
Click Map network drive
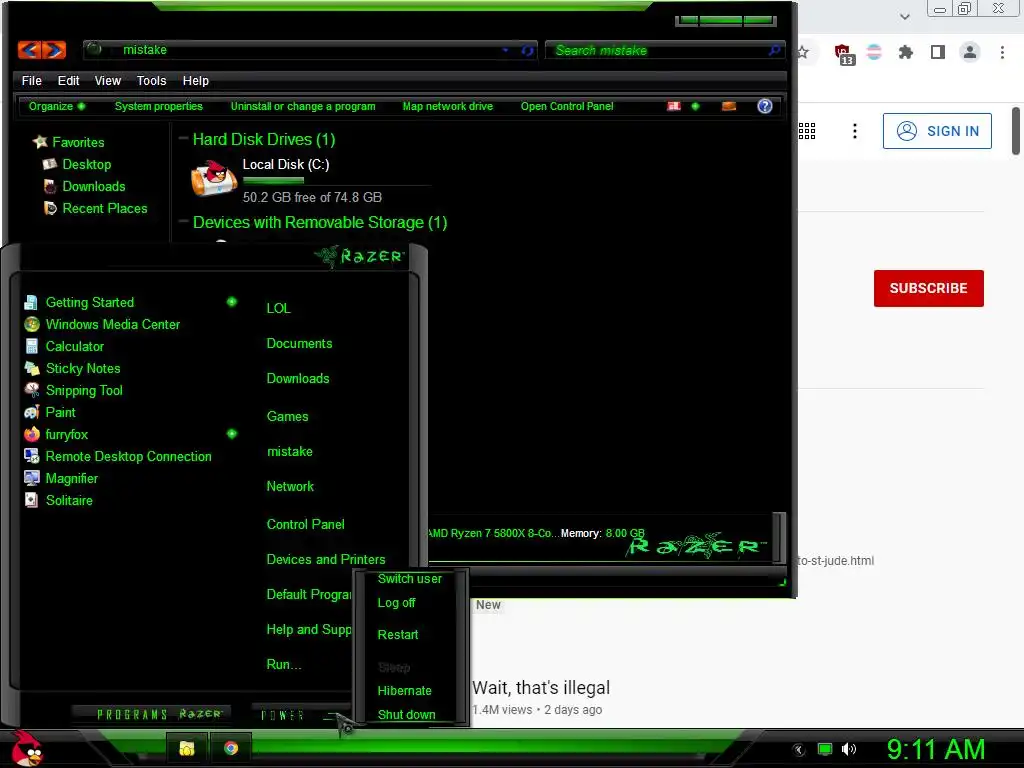447,106
